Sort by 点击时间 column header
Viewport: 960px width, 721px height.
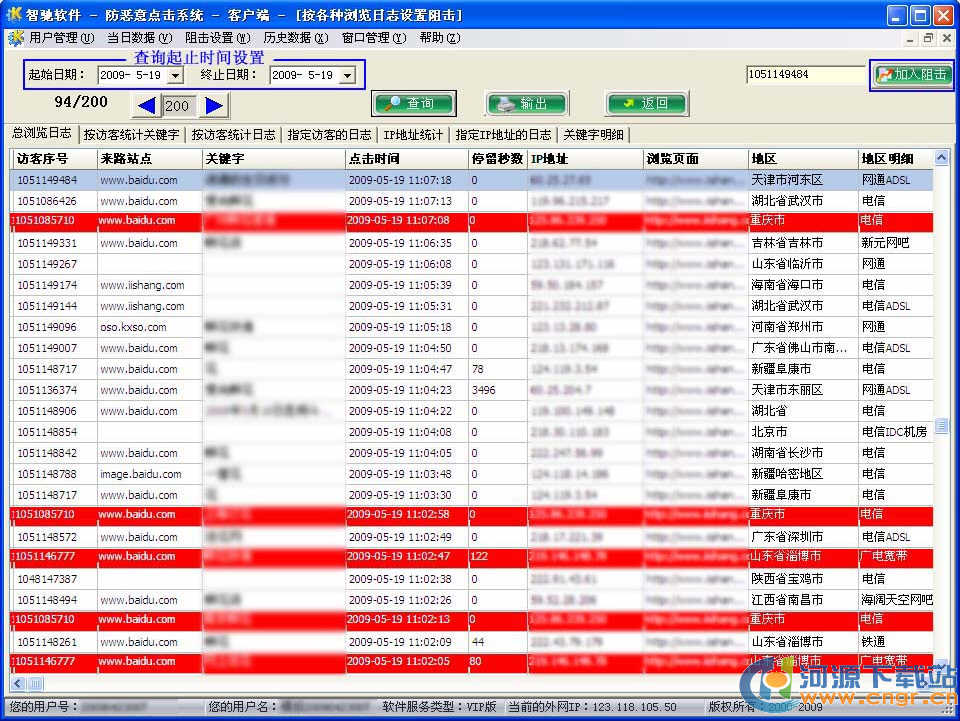click(405, 158)
